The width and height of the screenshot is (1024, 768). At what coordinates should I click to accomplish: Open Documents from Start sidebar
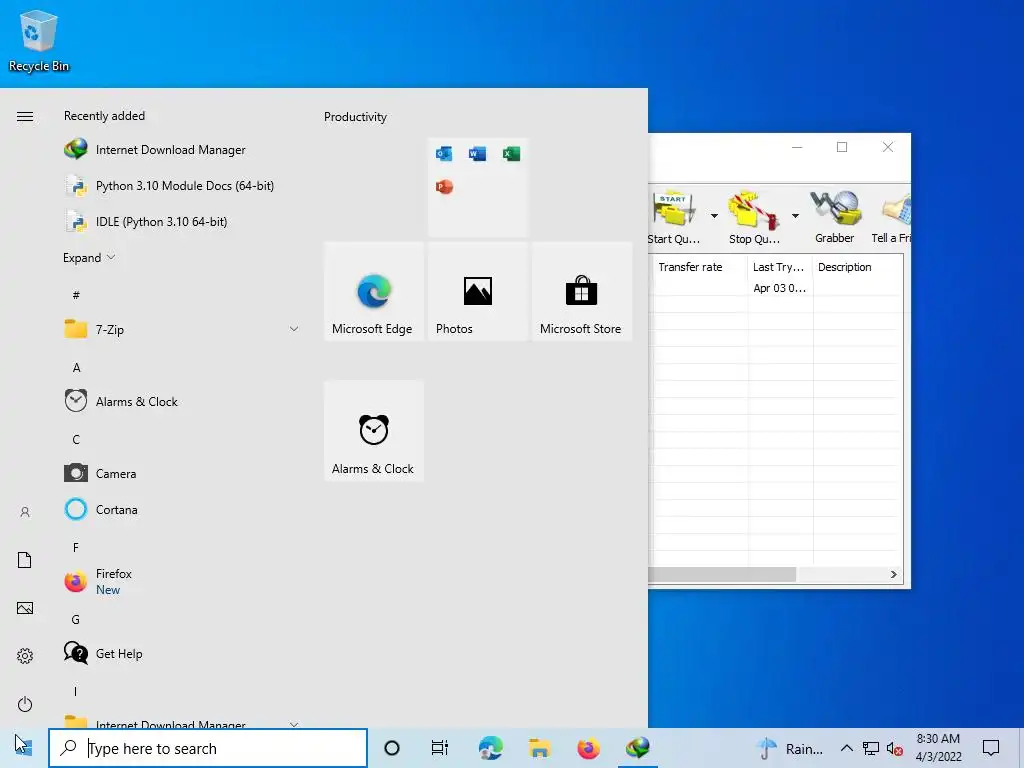(25, 560)
